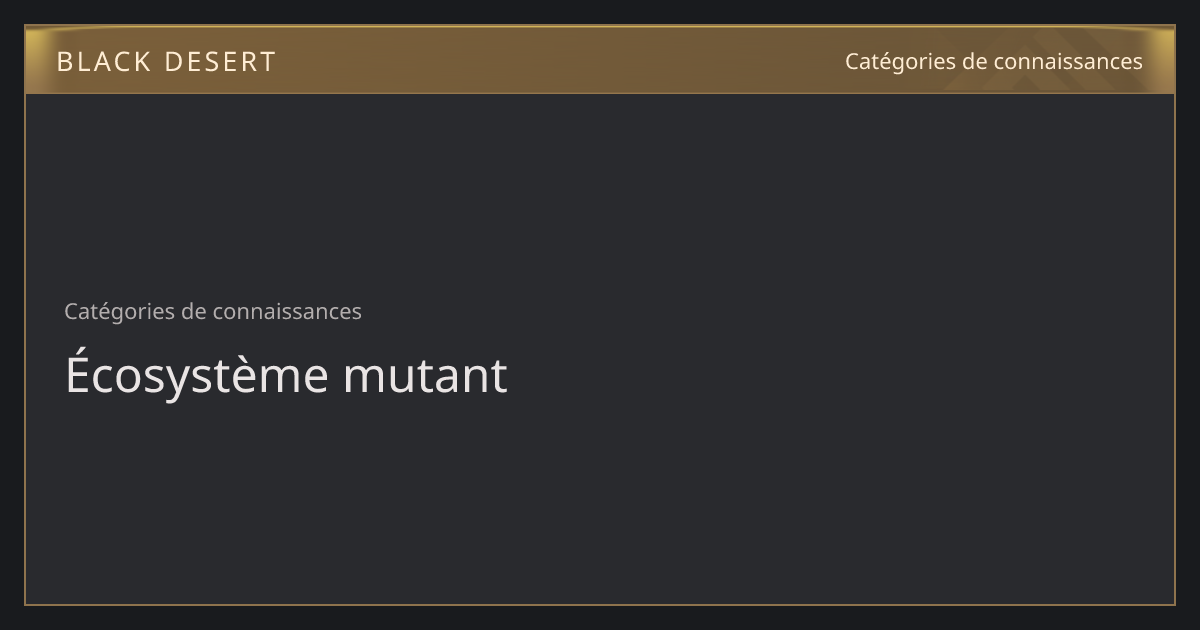Click the BLACK DESERT logo text
This screenshot has height=630, width=1200.
point(166,62)
